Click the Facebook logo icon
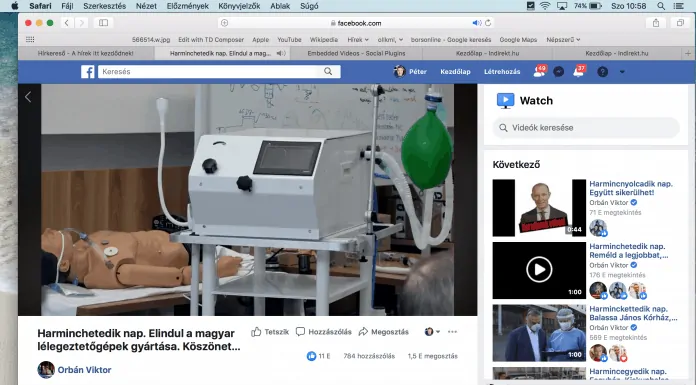 87,71
